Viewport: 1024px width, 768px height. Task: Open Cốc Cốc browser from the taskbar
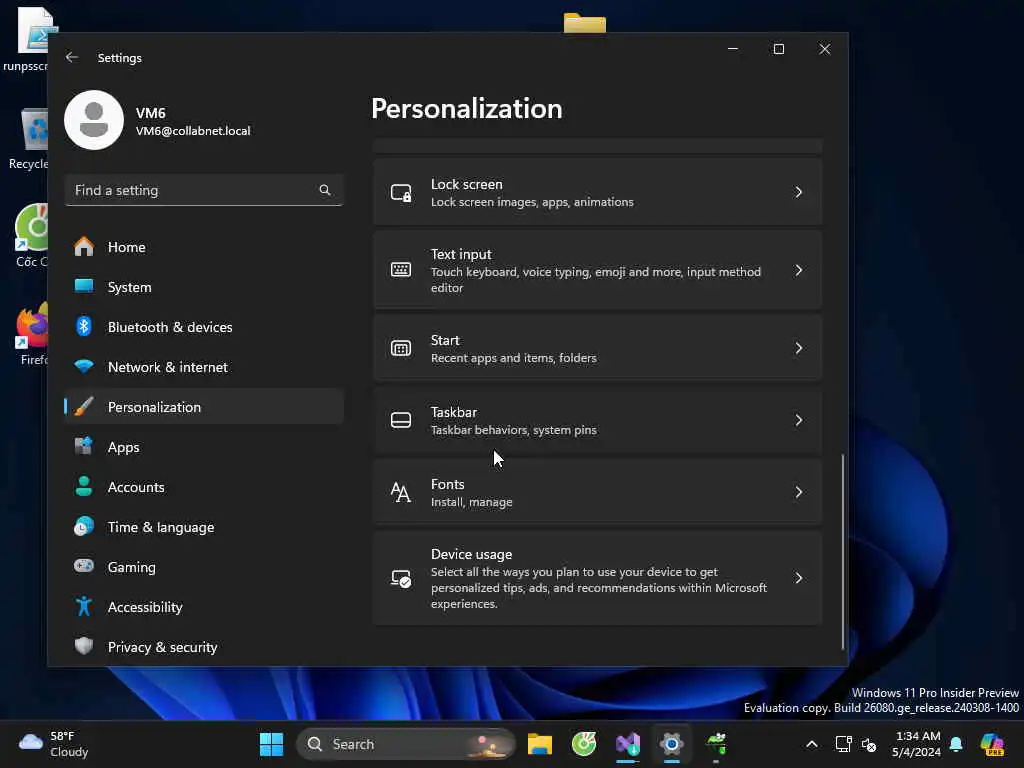click(584, 744)
